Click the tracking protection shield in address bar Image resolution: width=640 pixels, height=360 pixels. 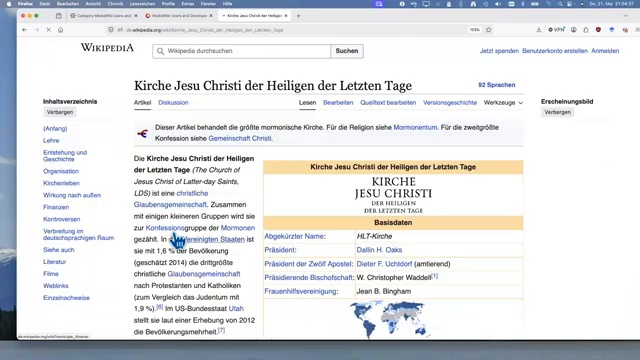pos(111,30)
